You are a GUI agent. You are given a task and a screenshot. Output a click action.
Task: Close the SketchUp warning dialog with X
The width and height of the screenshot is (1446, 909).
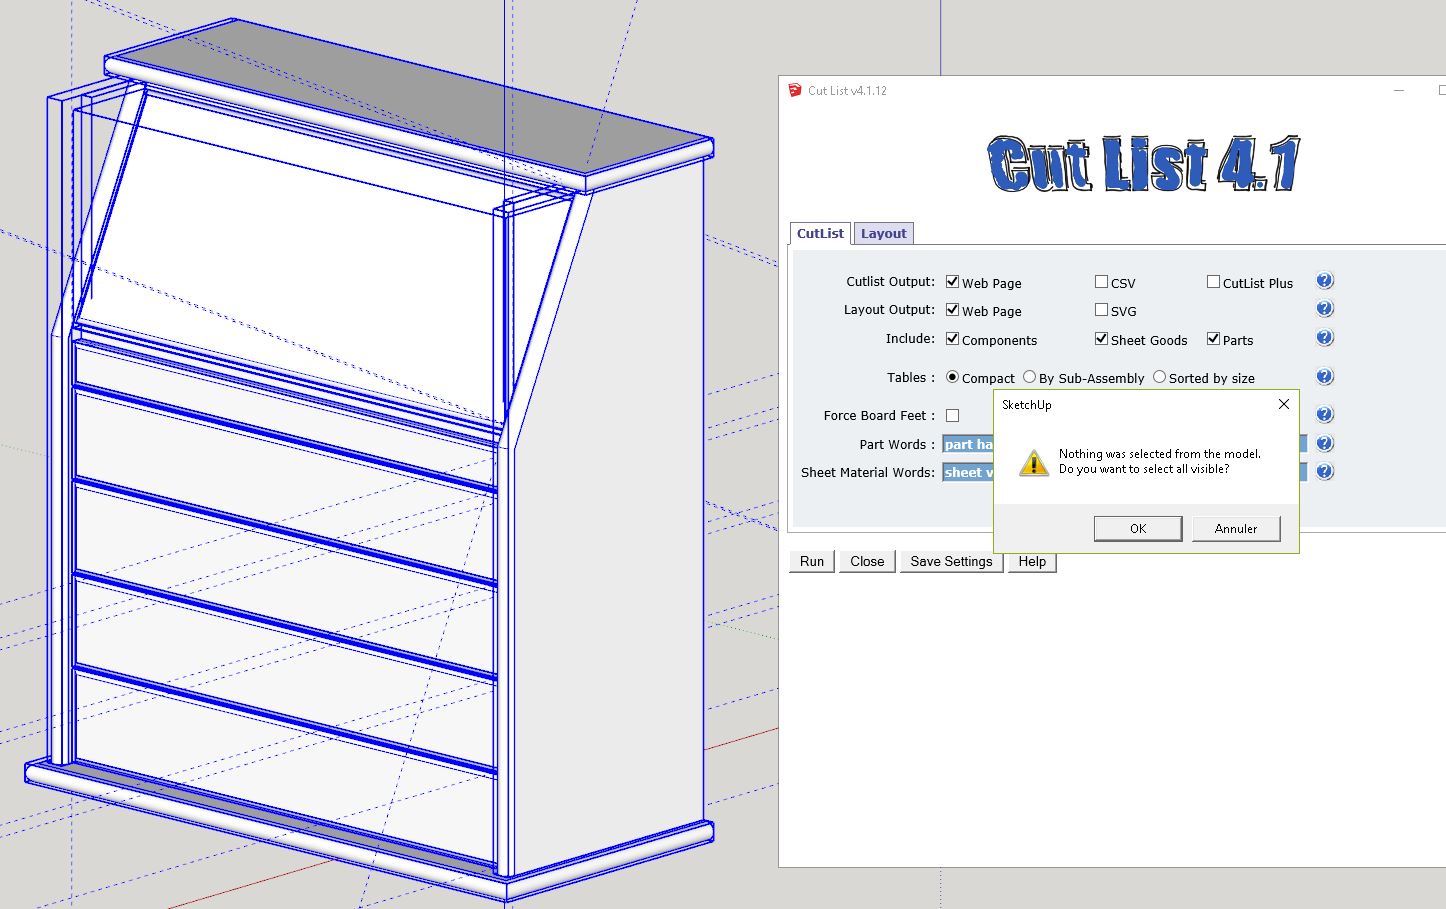(x=1284, y=404)
